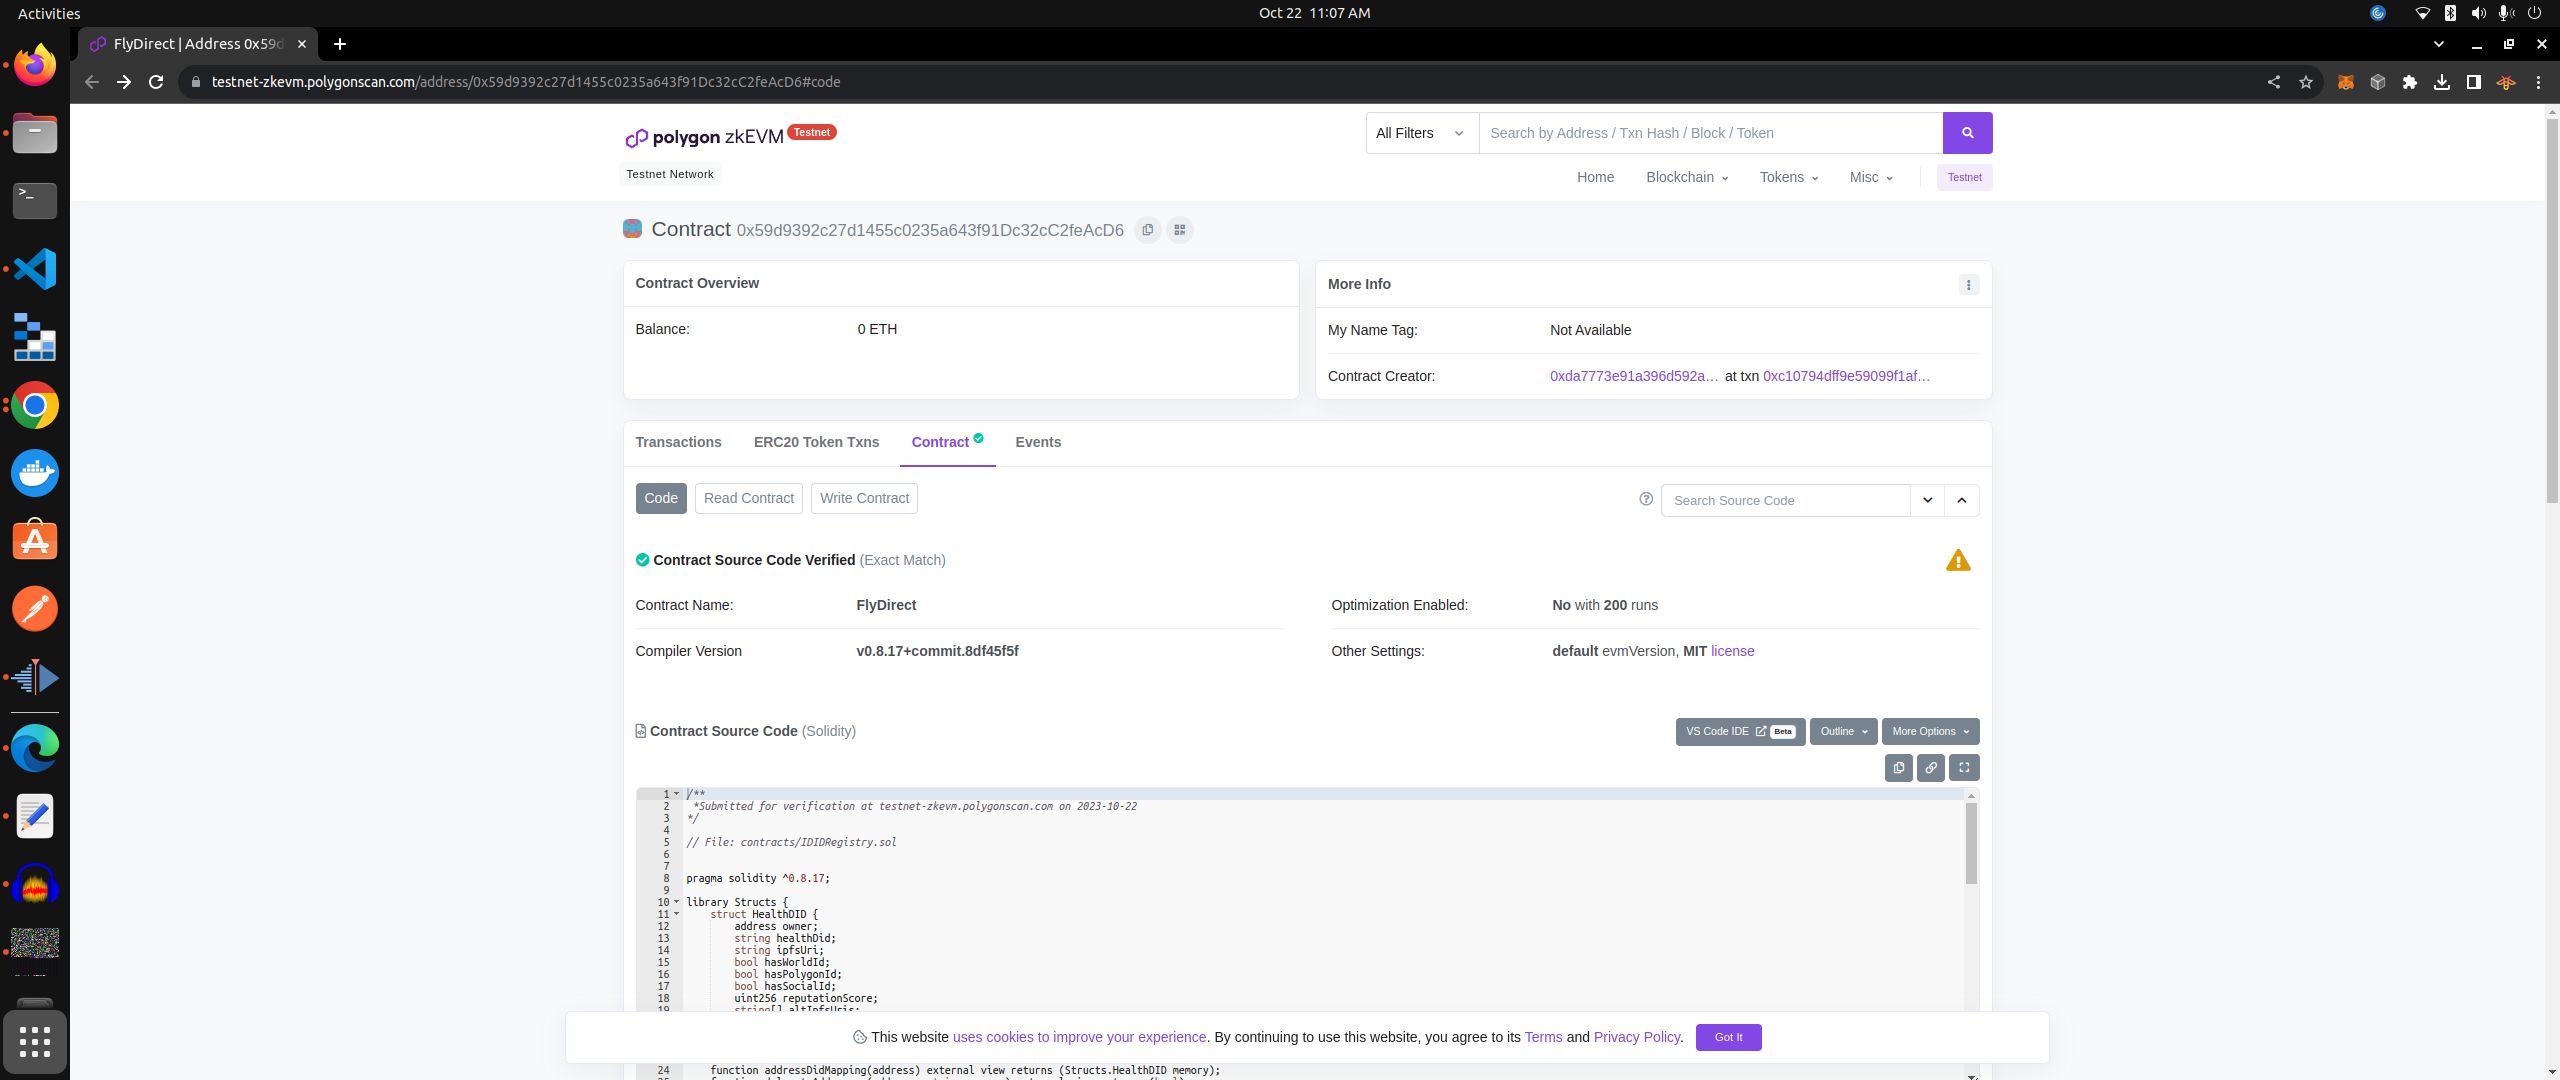Focus the Search by Address field
The height and width of the screenshot is (1080, 2560).
[1710, 133]
